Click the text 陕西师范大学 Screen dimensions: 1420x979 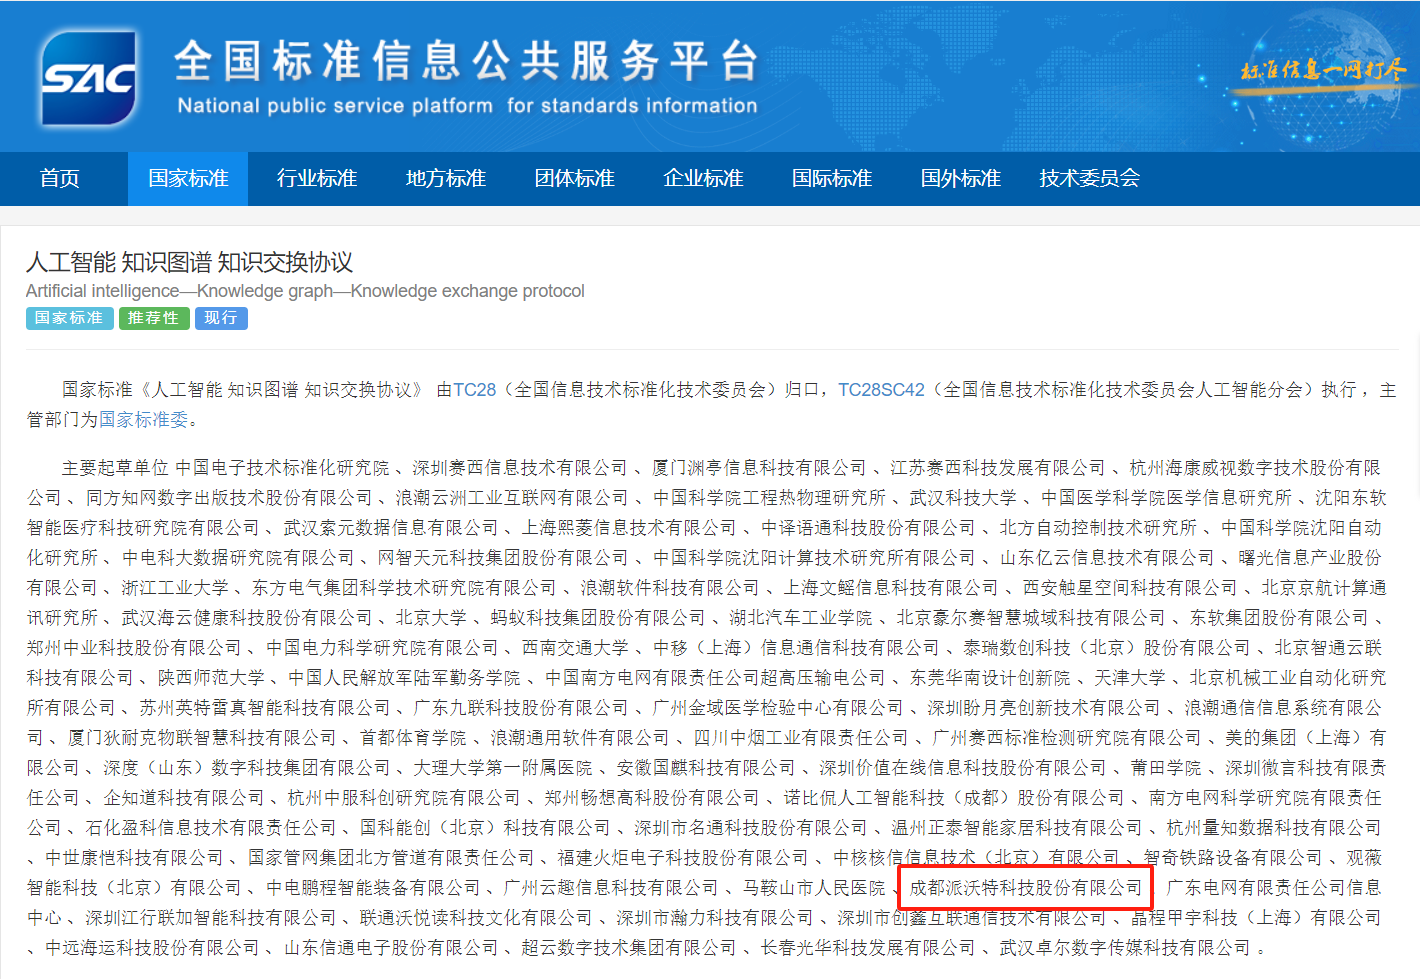(211, 678)
